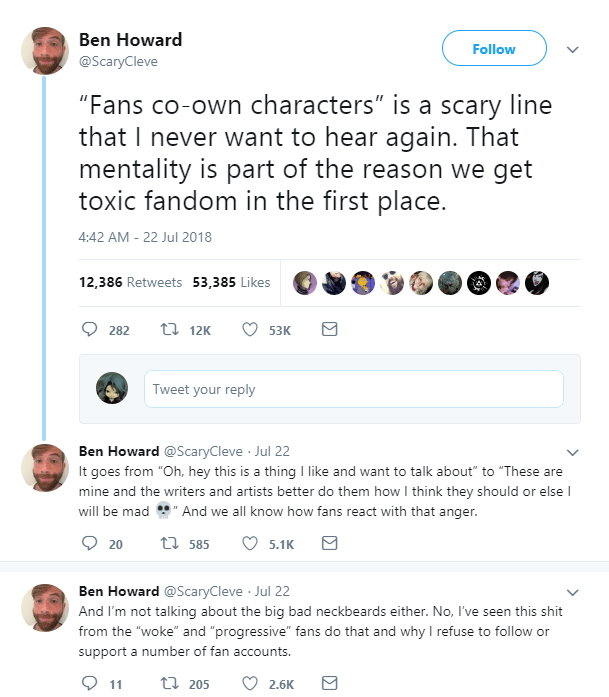Reply to the second tweet with 20 replies
This screenshot has width=609, height=697.
coord(88,544)
